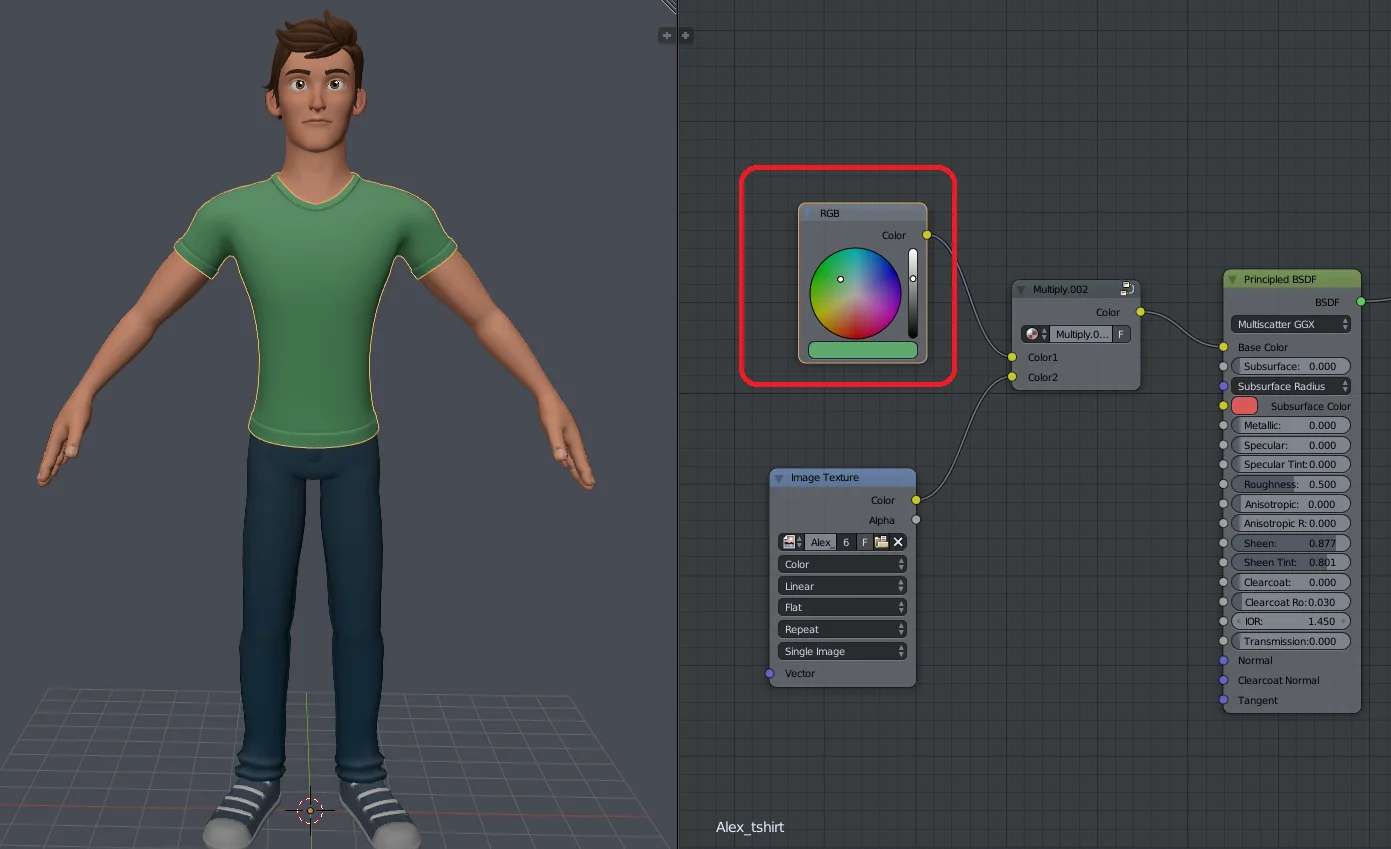This screenshot has width=1391, height=849.
Task: Open the image file browser icon on Image Texture node
Action: coord(881,542)
